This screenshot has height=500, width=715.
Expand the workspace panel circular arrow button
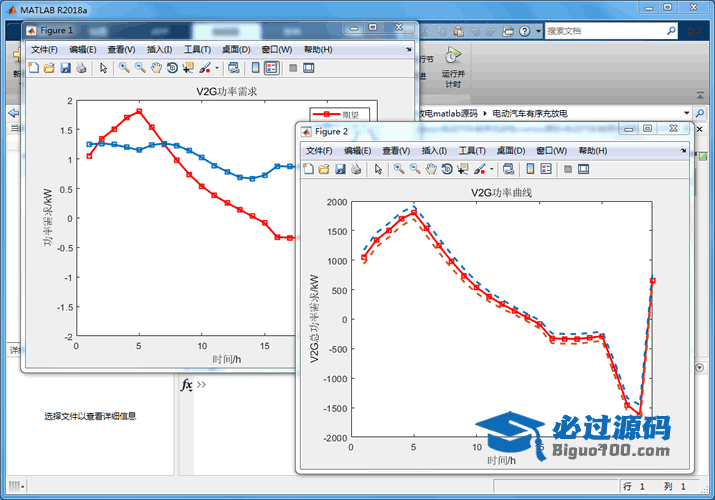(x=700, y=367)
